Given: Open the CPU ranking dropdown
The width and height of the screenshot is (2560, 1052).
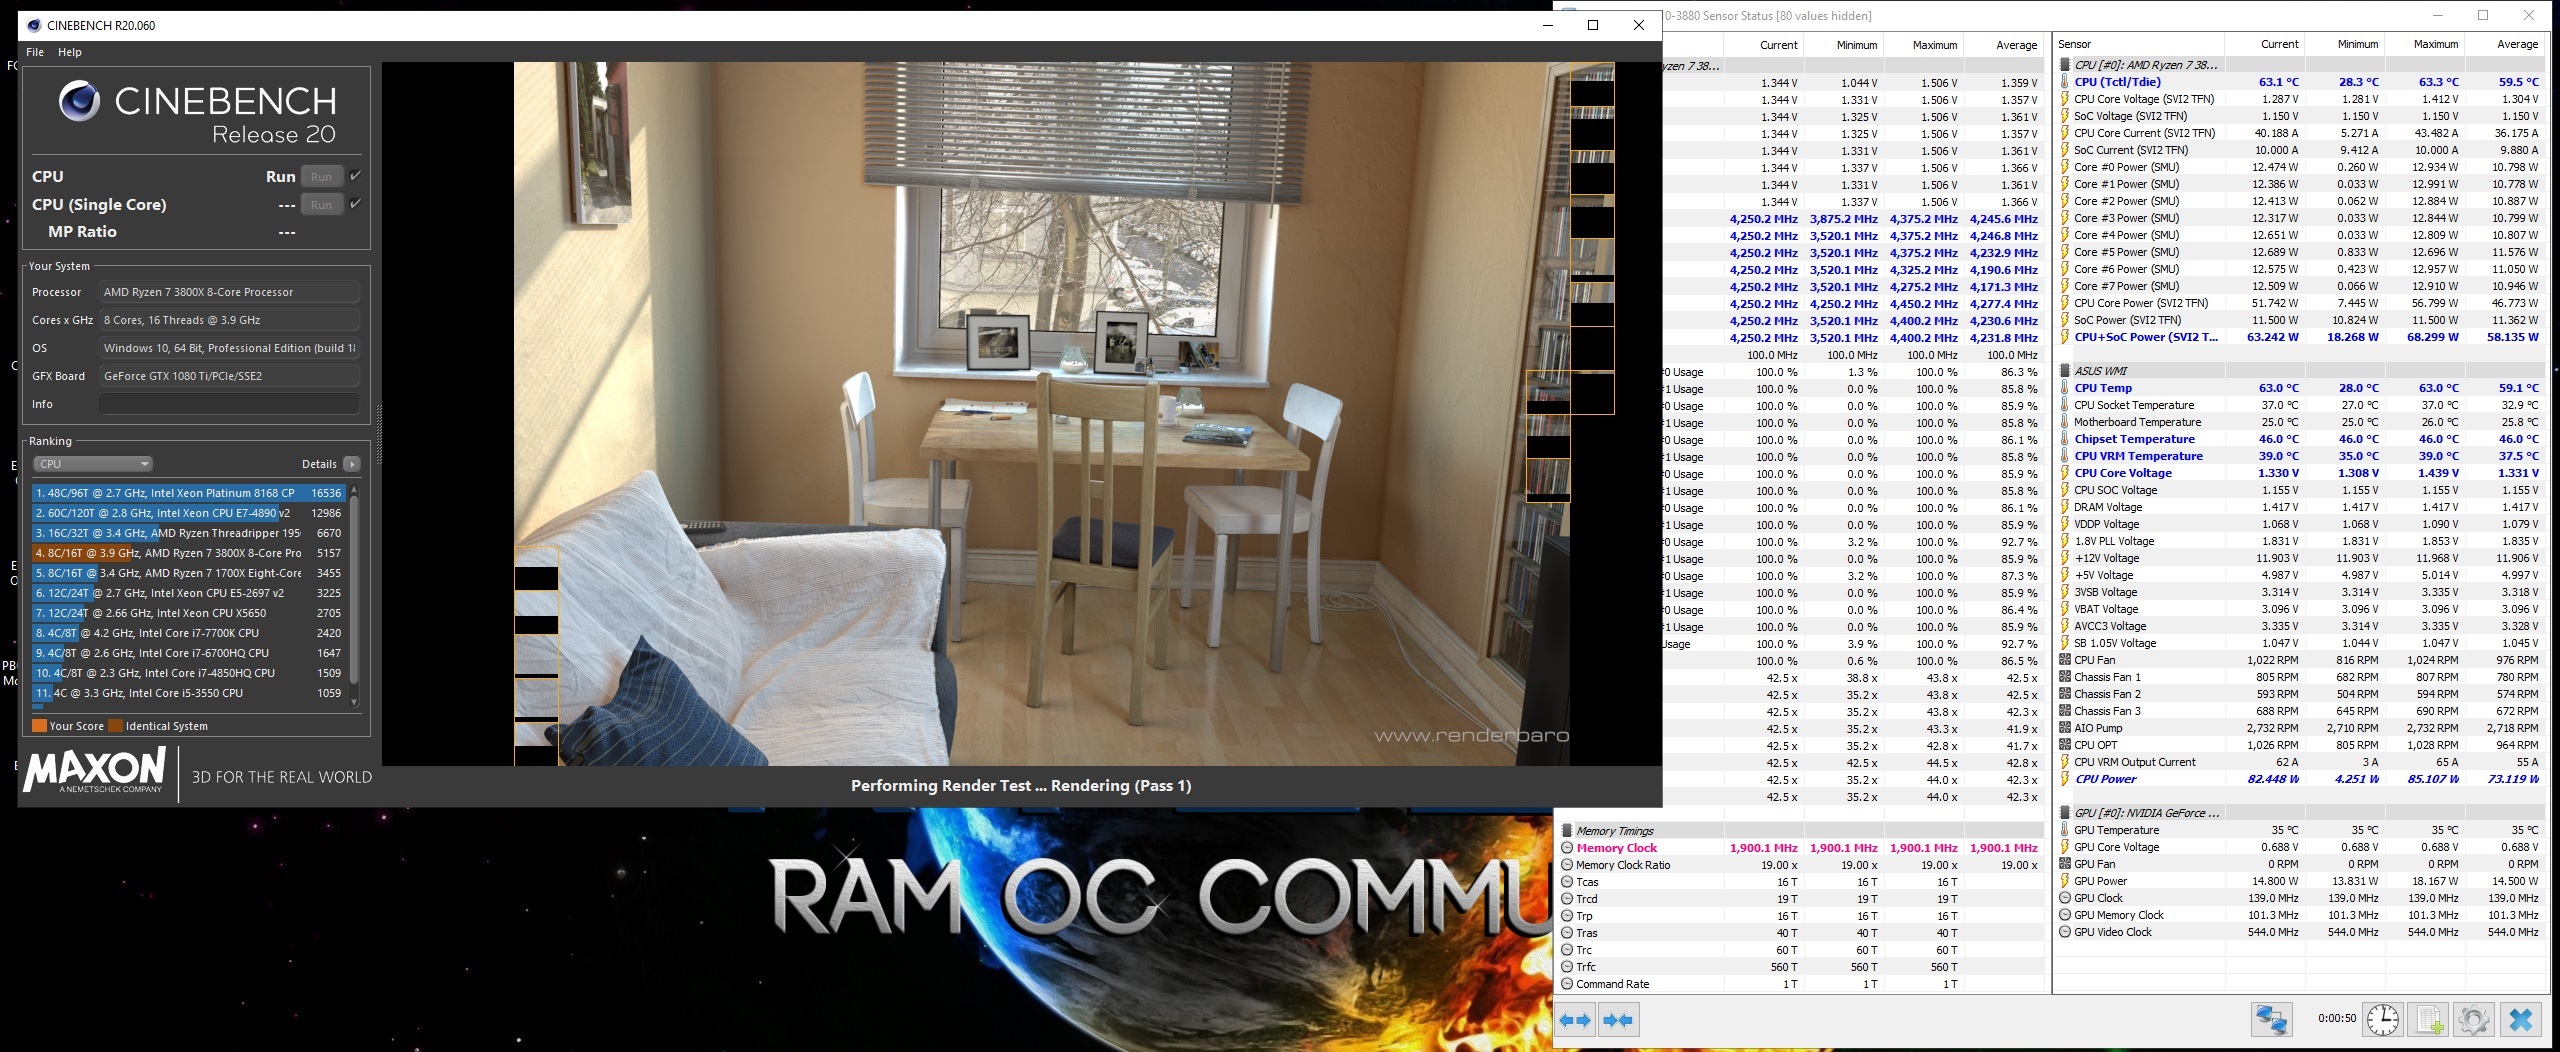Looking at the screenshot, I should pos(92,464).
